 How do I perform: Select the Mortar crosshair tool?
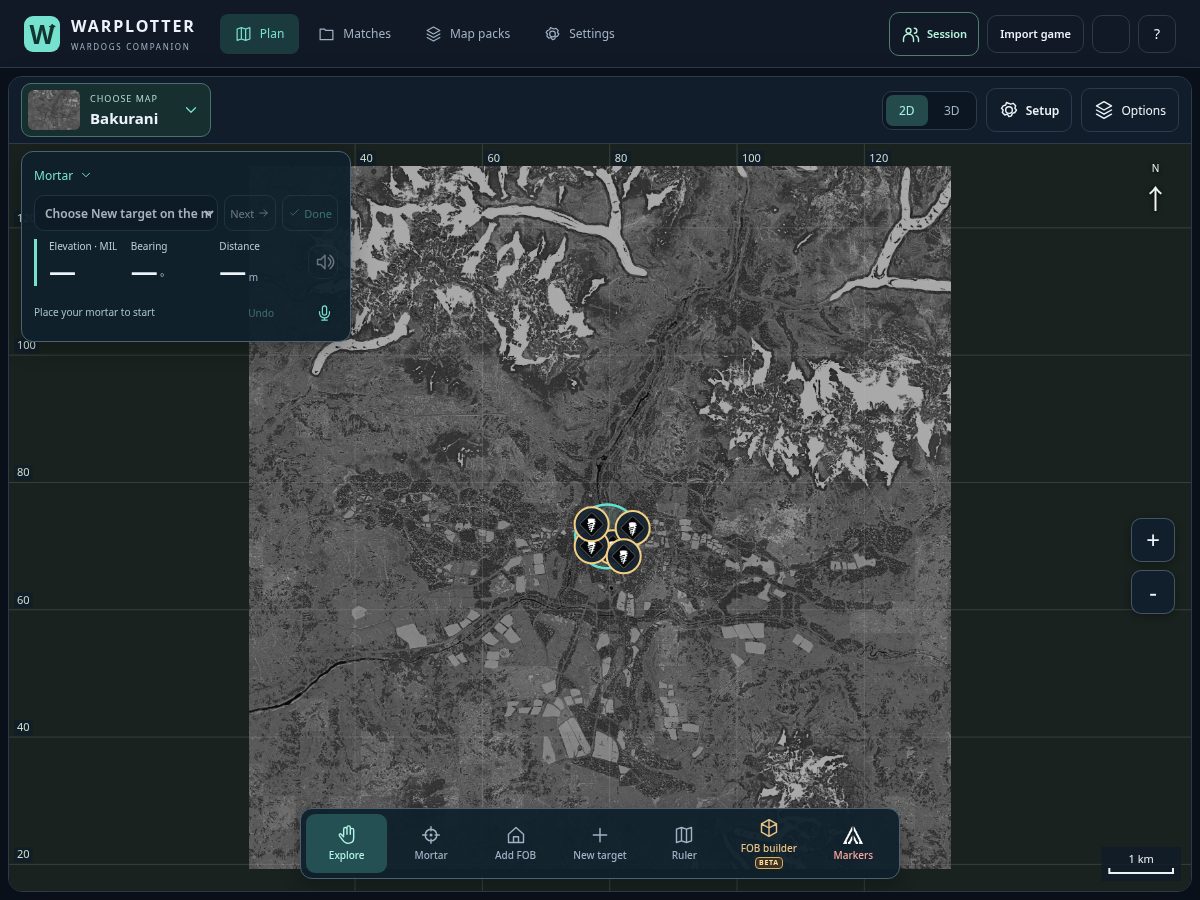[x=431, y=843]
